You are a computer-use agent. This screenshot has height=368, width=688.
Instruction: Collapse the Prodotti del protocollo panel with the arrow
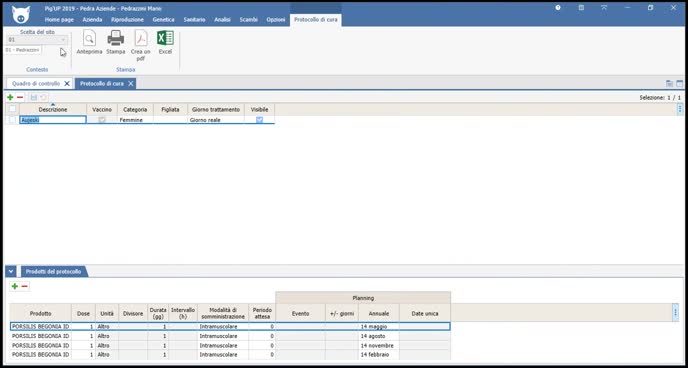coord(11,272)
